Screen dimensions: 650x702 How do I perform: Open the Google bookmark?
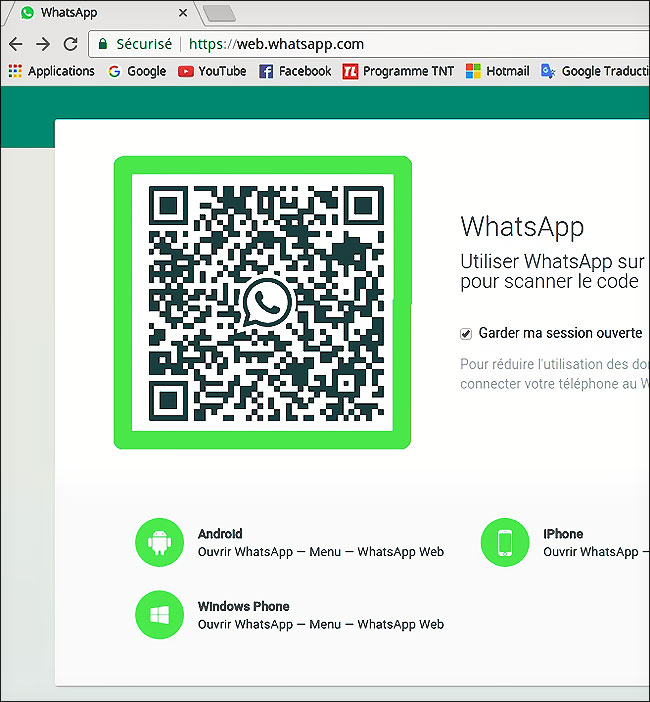(x=137, y=71)
